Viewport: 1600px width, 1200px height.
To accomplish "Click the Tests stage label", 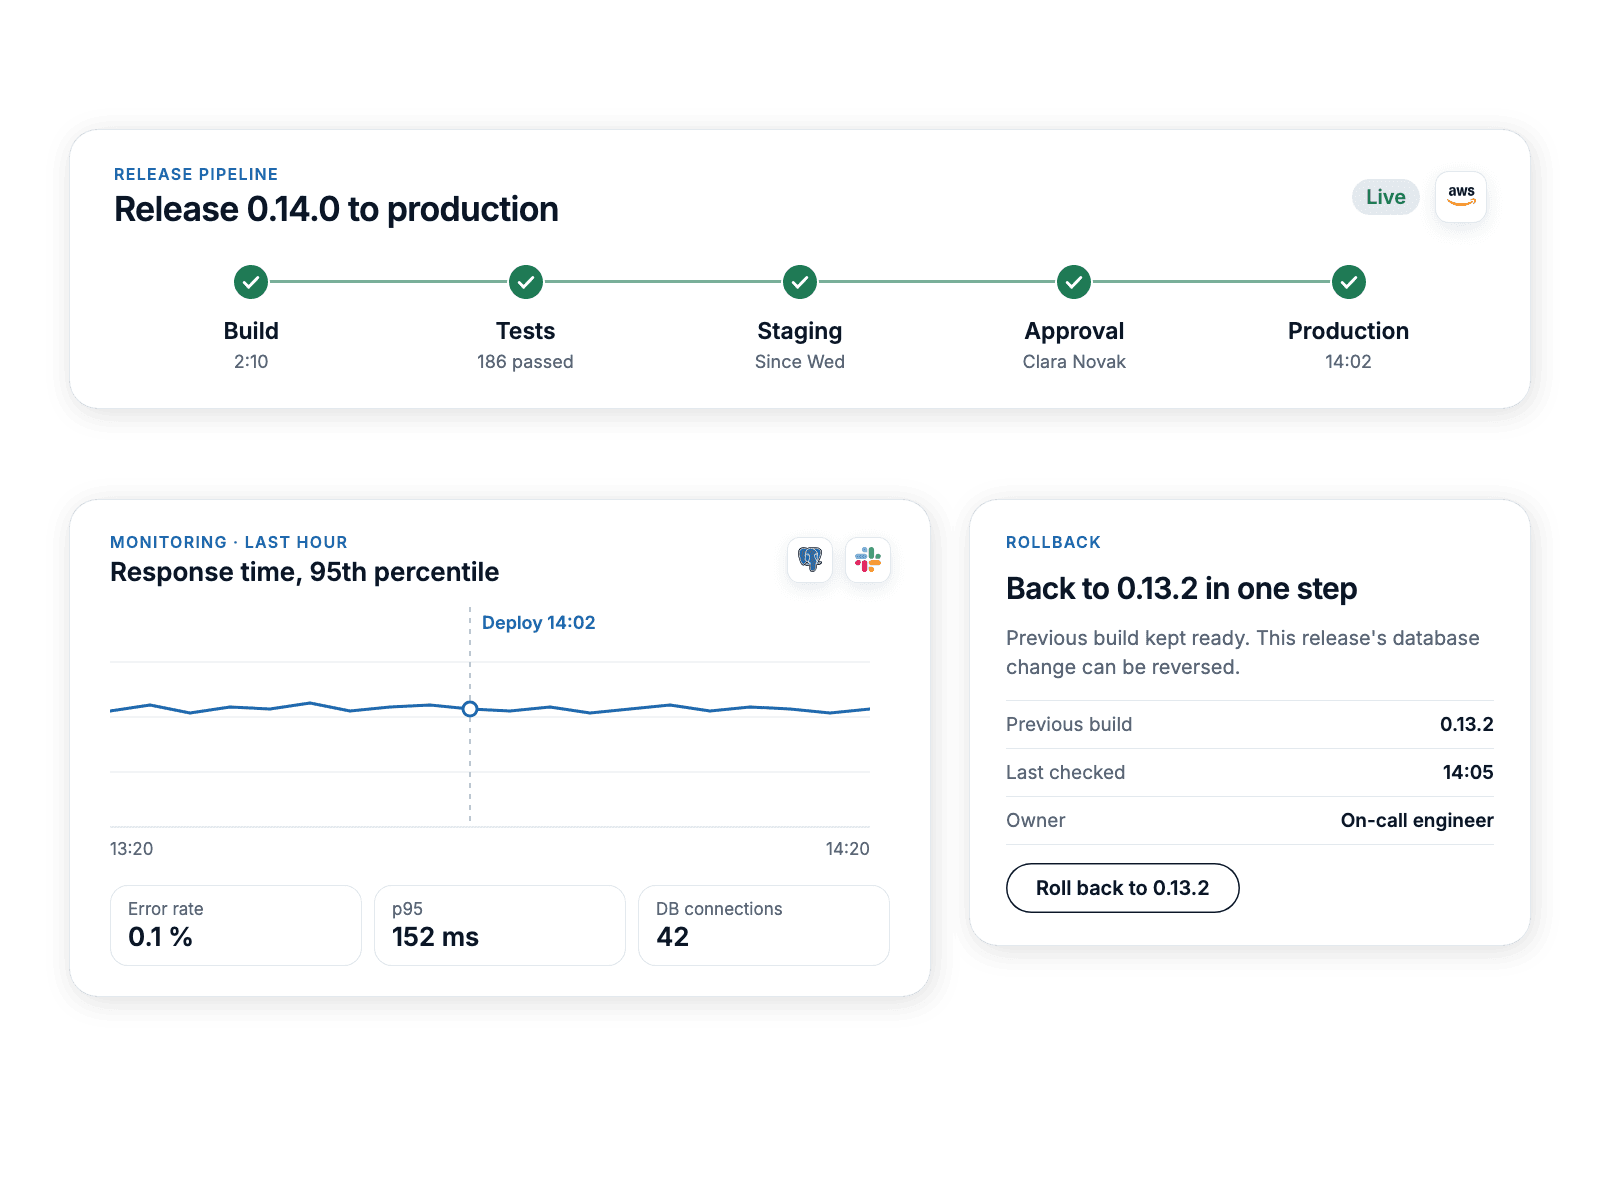I will point(526,331).
